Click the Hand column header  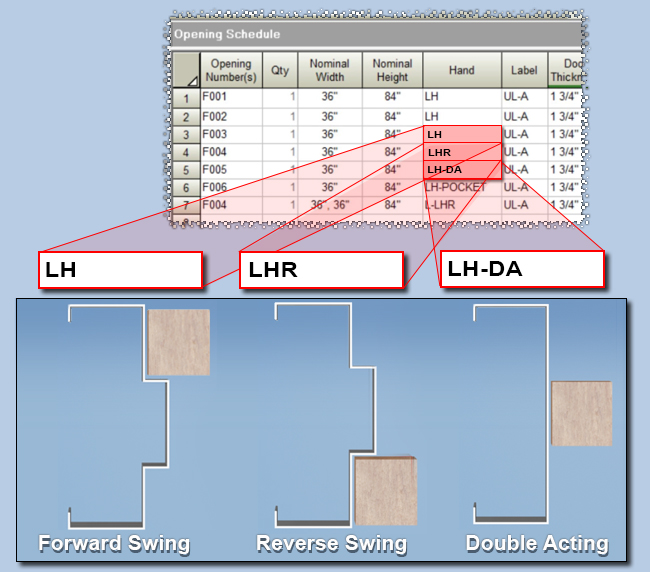[462, 70]
